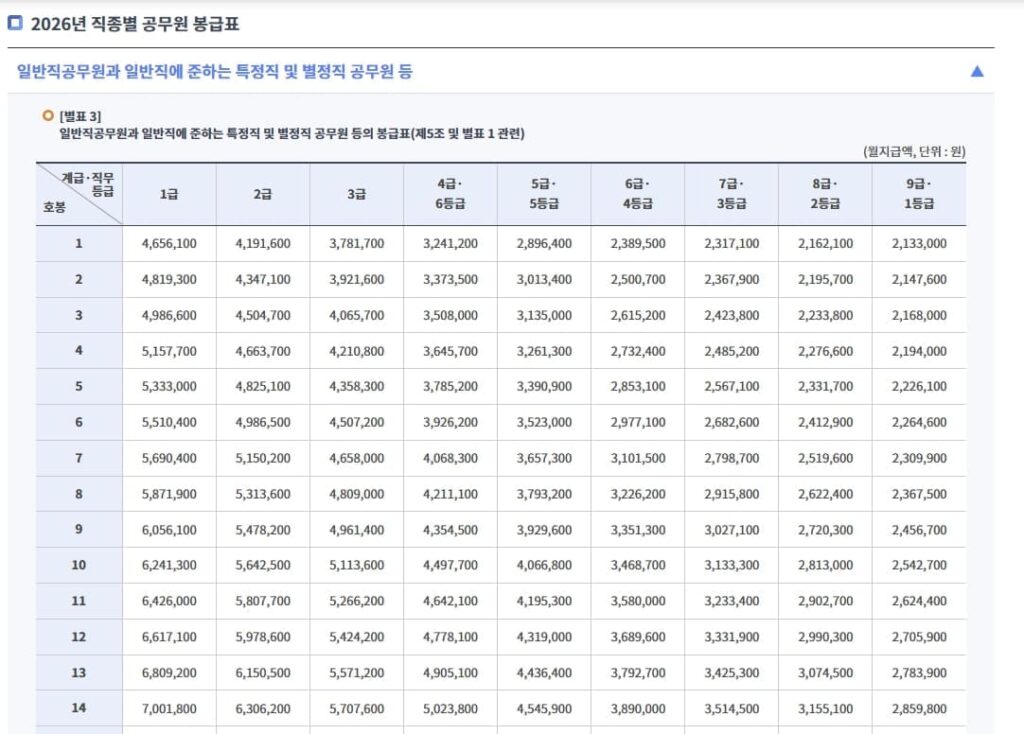Click the 4,656,100 cell for 1급 호봉 1
1024x734 pixels.
click(169, 243)
